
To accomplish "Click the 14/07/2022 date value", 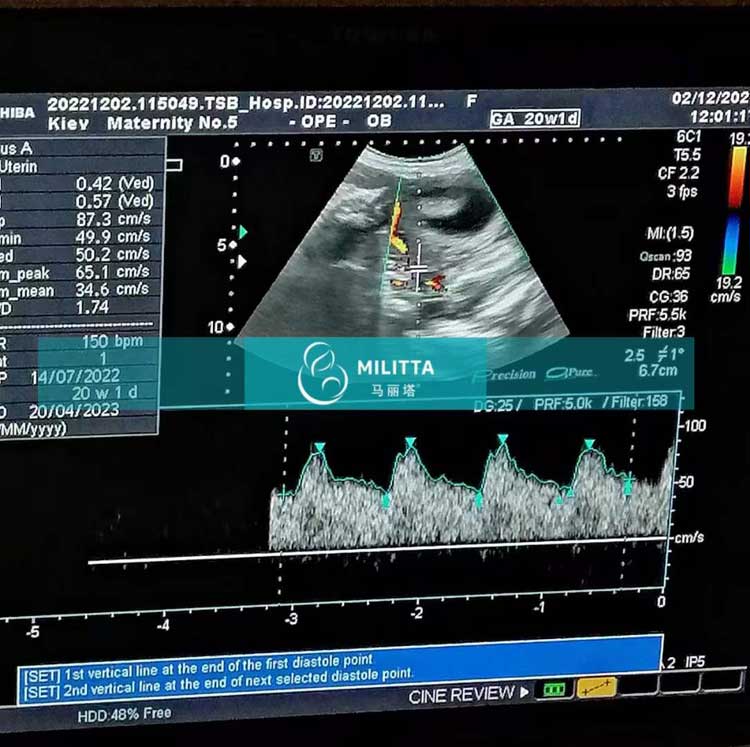I will [75, 377].
